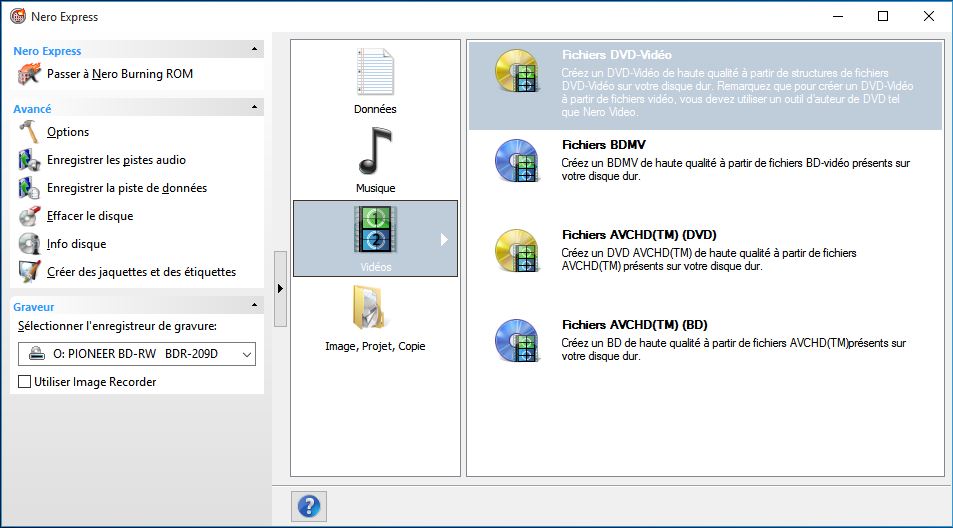This screenshot has width=953, height=528.
Task: Hide the side panel with arrow handle
Action: point(280,289)
